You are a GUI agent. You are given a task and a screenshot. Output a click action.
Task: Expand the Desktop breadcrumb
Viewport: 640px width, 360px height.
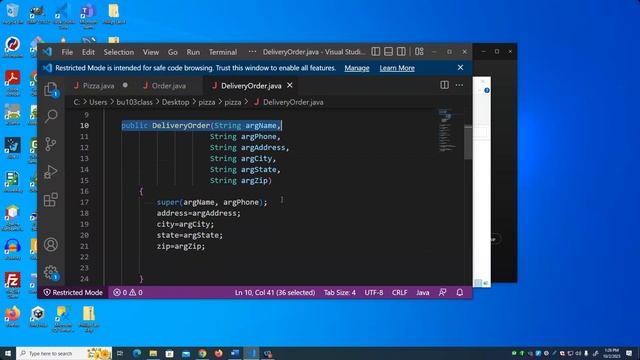click(176, 102)
